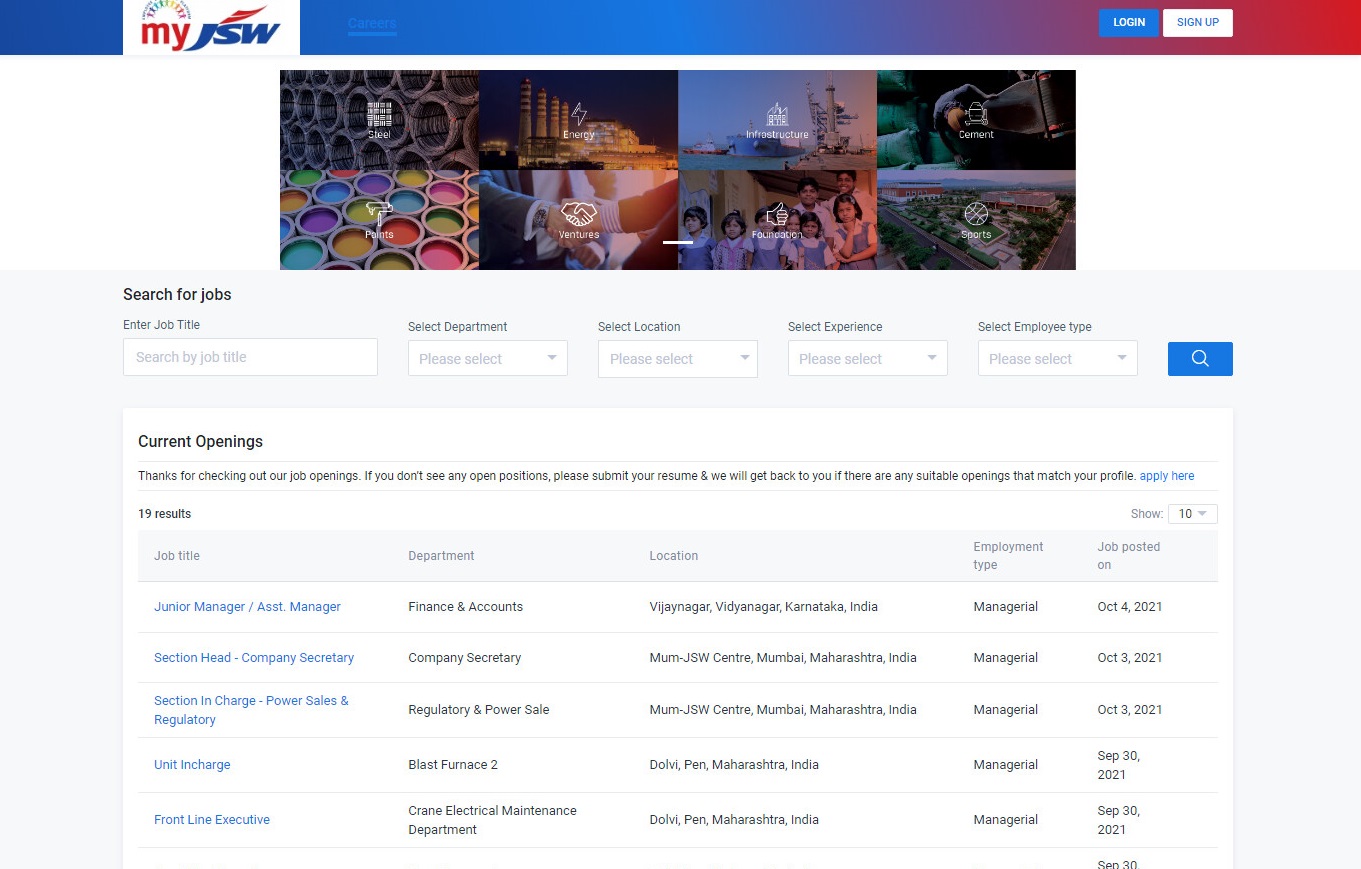Click the Cement mixer icon
The image size is (1361, 869).
point(976,113)
